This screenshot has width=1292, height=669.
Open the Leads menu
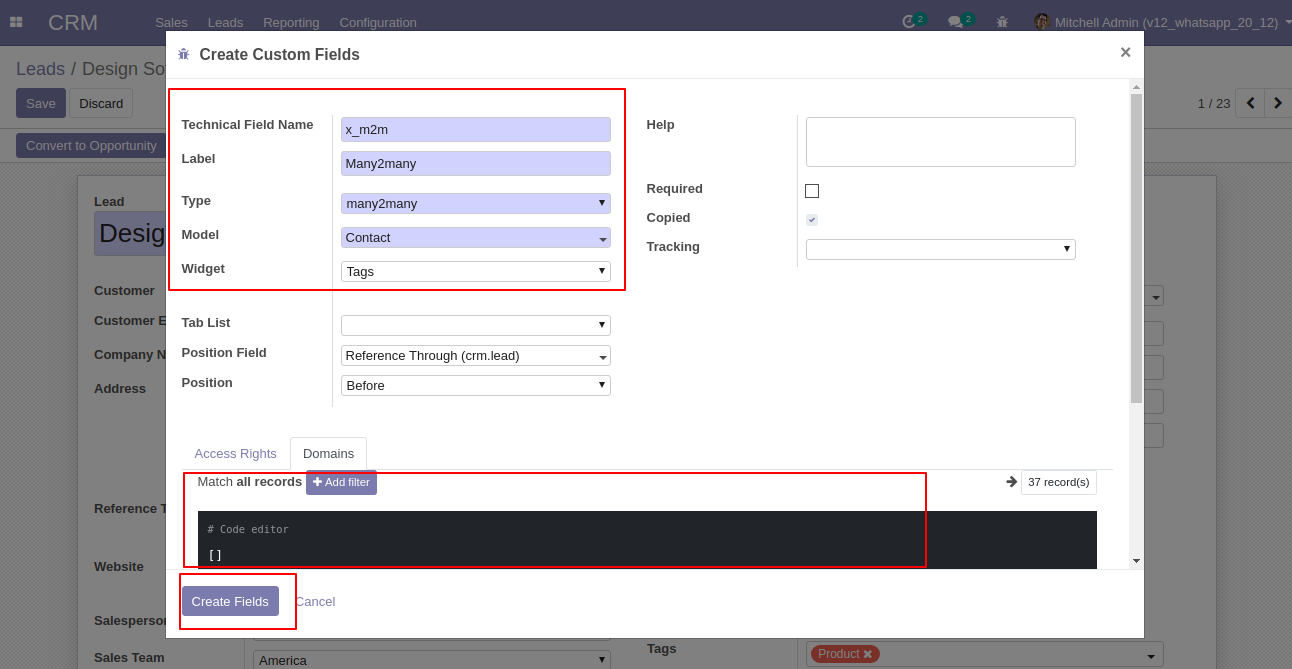(x=225, y=22)
